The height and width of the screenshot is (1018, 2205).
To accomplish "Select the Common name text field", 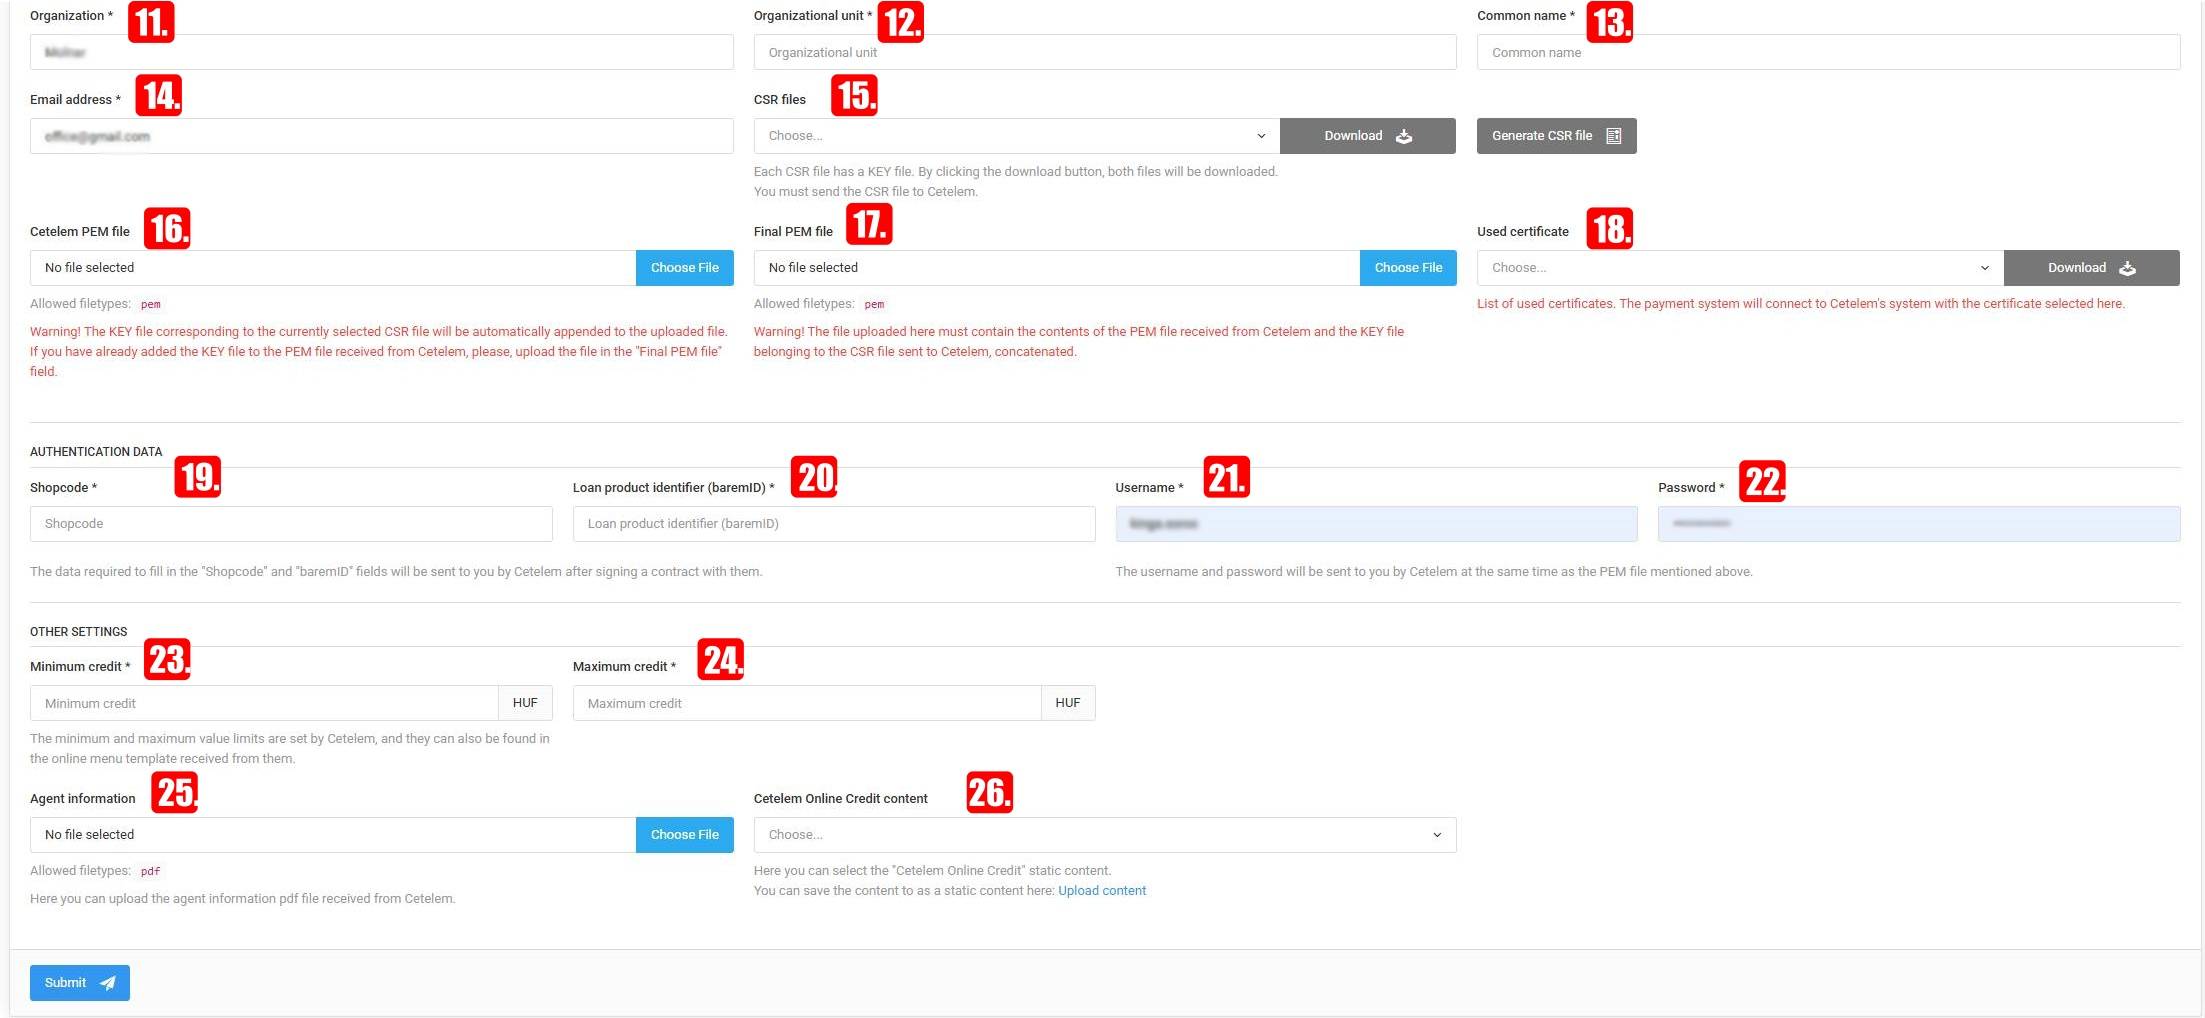I will coord(1827,52).
